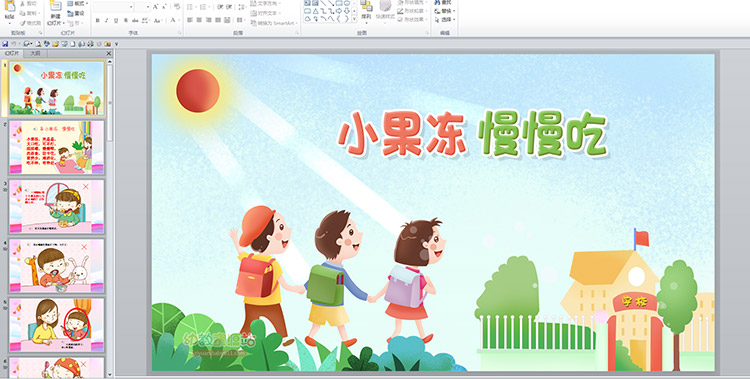This screenshot has width=750, height=379.
Task: Select slide 3 thumbnail in the panel
Action: tap(56, 206)
